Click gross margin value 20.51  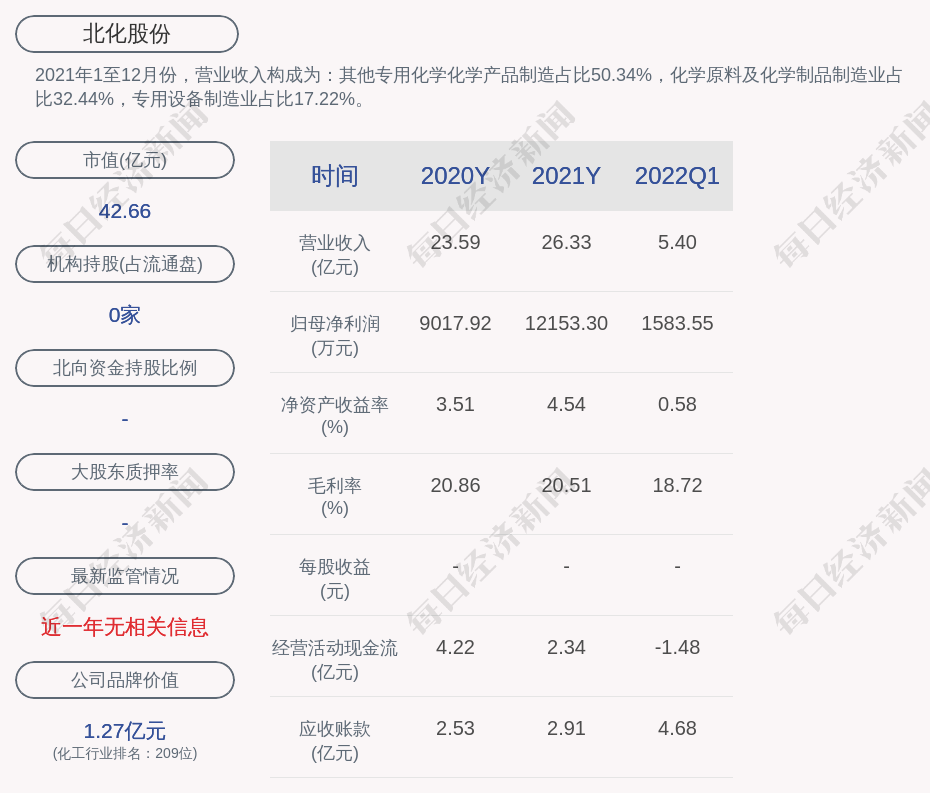pos(566,486)
